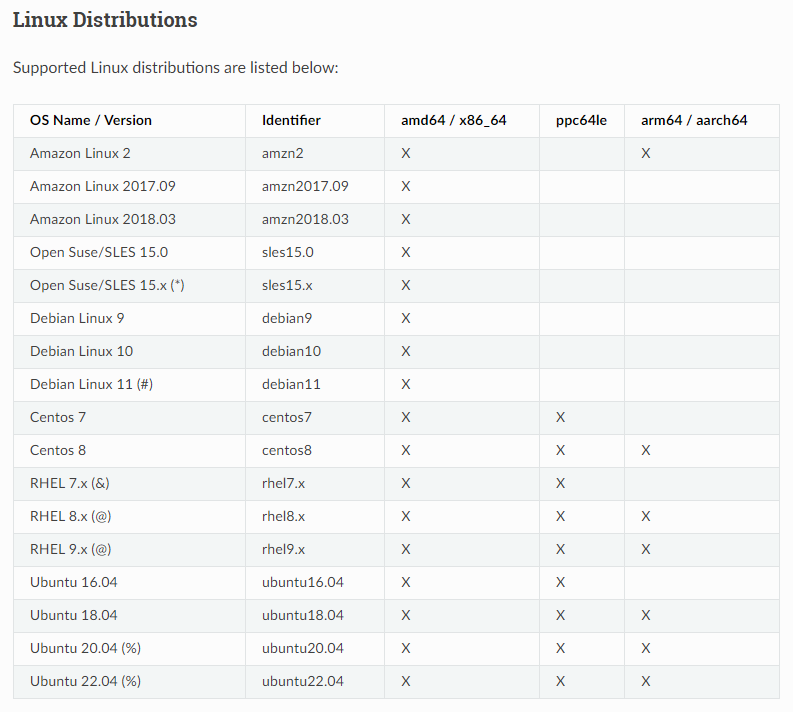Click the rhel8.x identifier

pyautogui.click(x=283, y=516)
